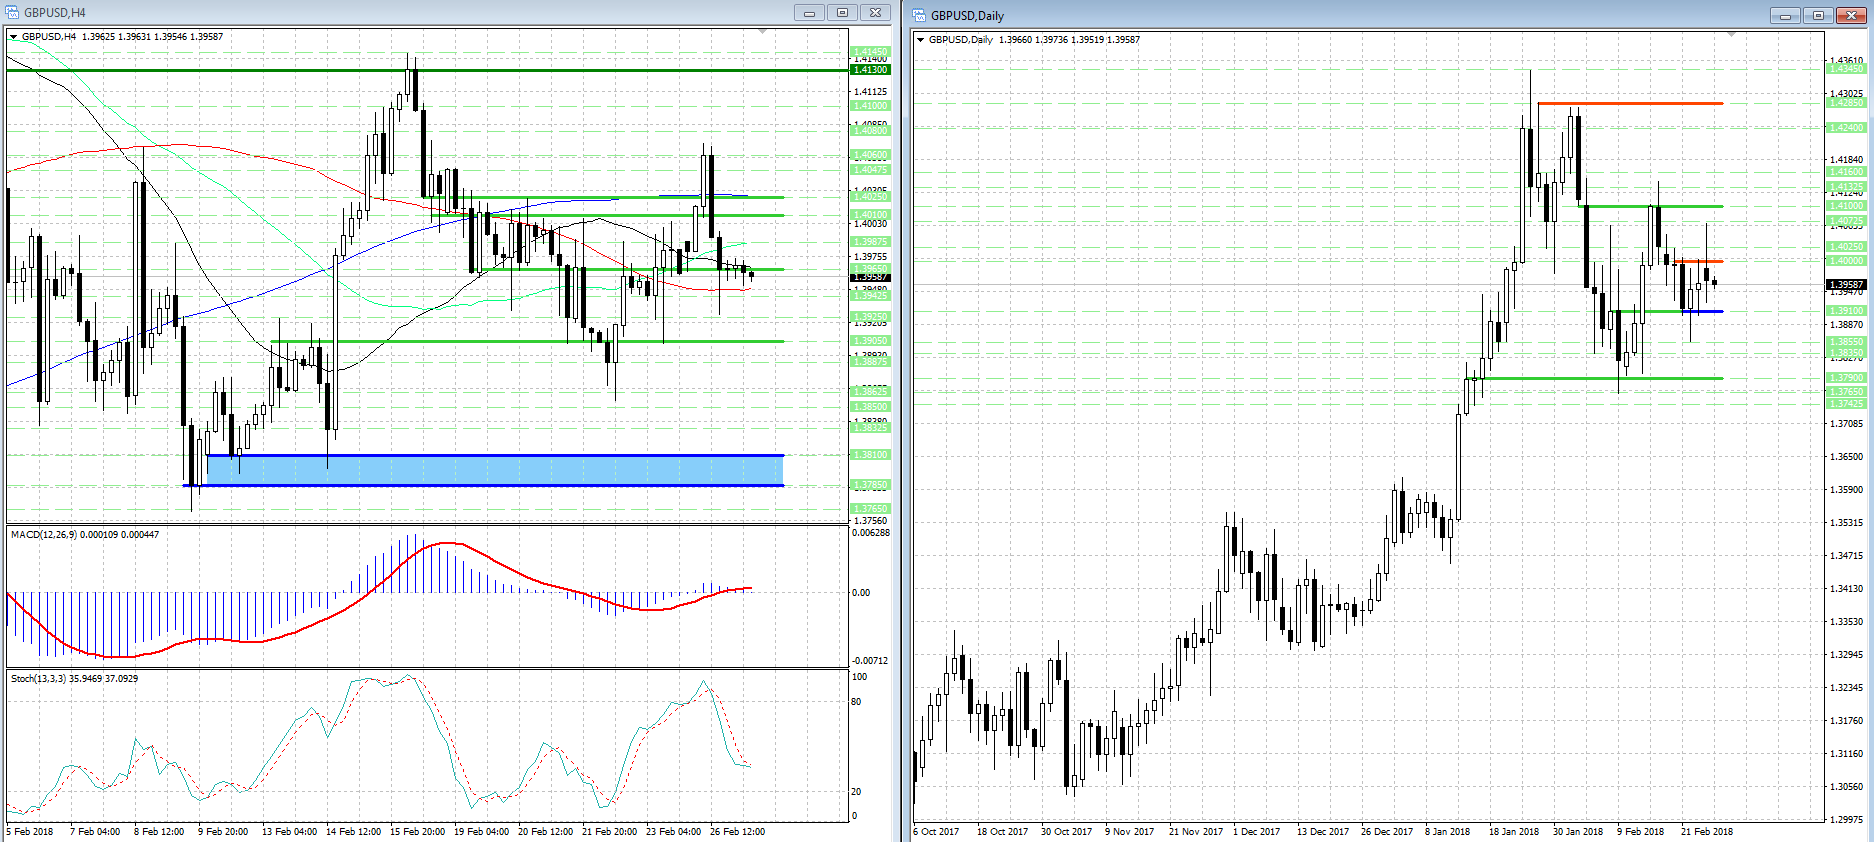The height and width of the screenshot is (842, 1874).
Task: Click the 1.38100 price label on H4 axis
Action: [870, 455]
